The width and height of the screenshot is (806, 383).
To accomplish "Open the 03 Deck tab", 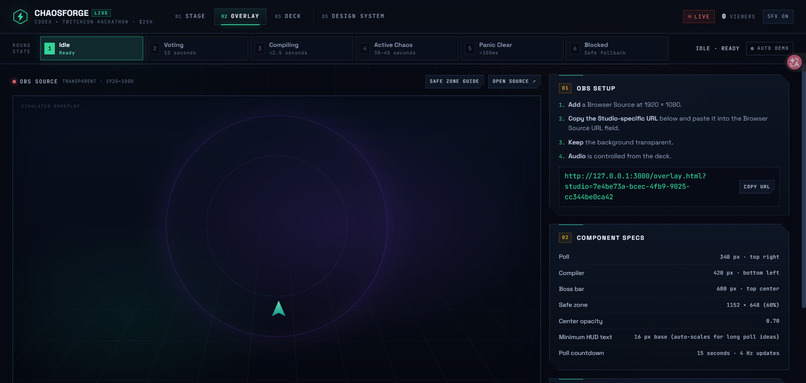I will point(288,16).
